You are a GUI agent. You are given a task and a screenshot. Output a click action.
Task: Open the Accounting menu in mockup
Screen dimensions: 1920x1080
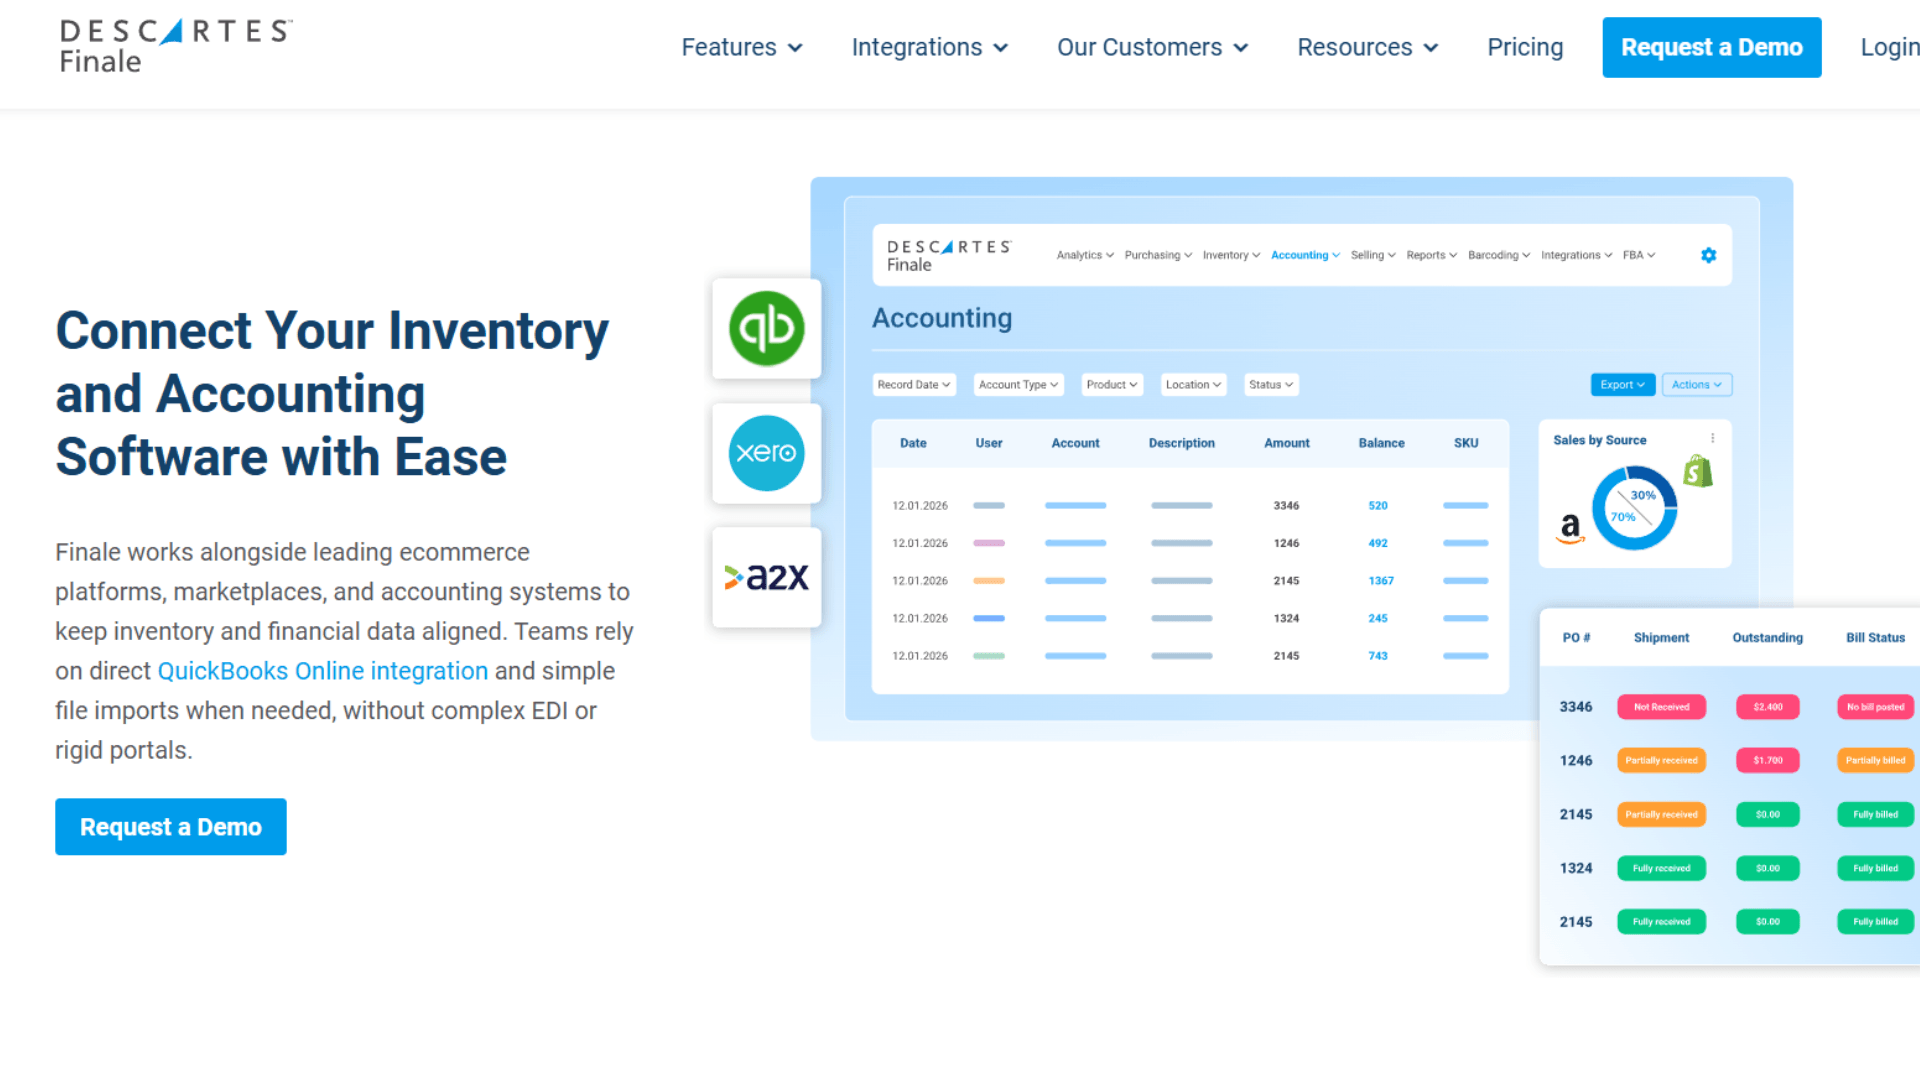coord(1305,255)
